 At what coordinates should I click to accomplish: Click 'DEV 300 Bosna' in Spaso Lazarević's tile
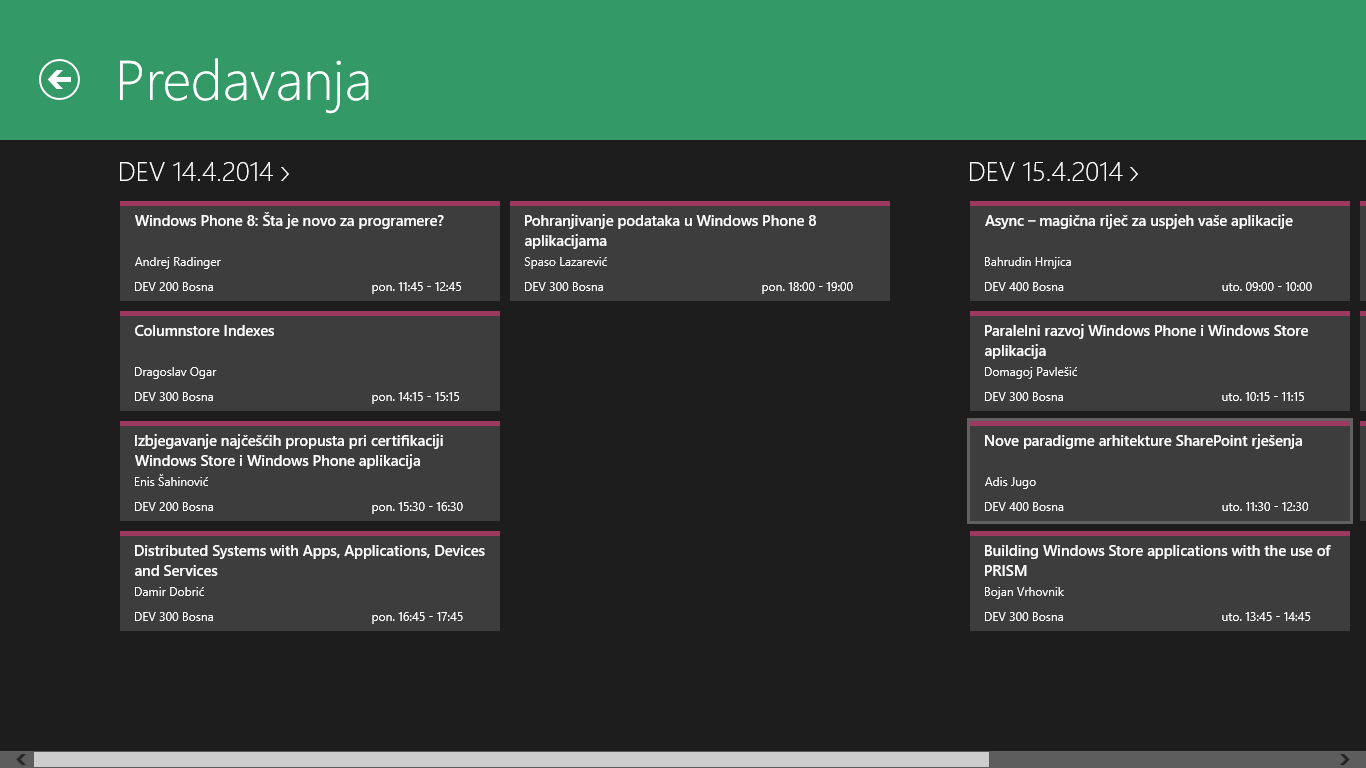[x=564, y=287]
